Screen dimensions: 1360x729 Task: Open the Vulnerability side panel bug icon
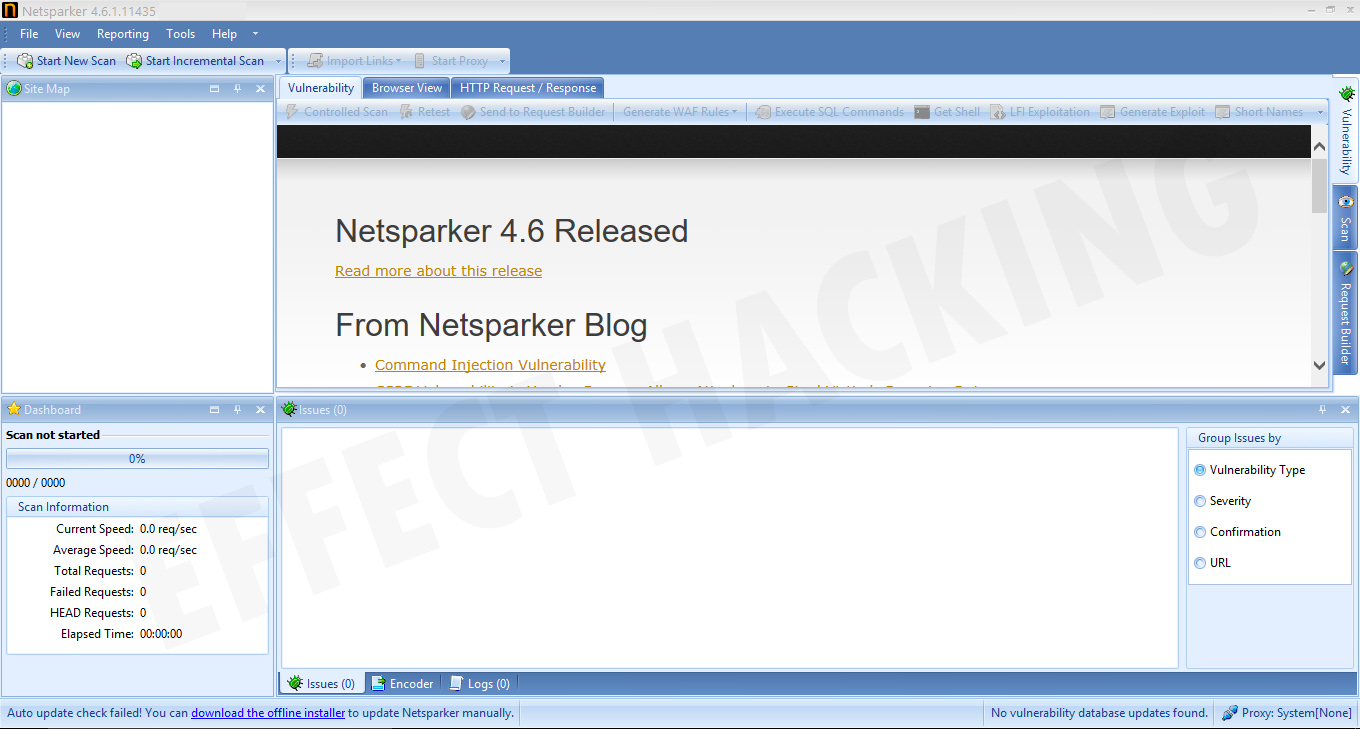pyautogui.click(x=1346, y=94)
